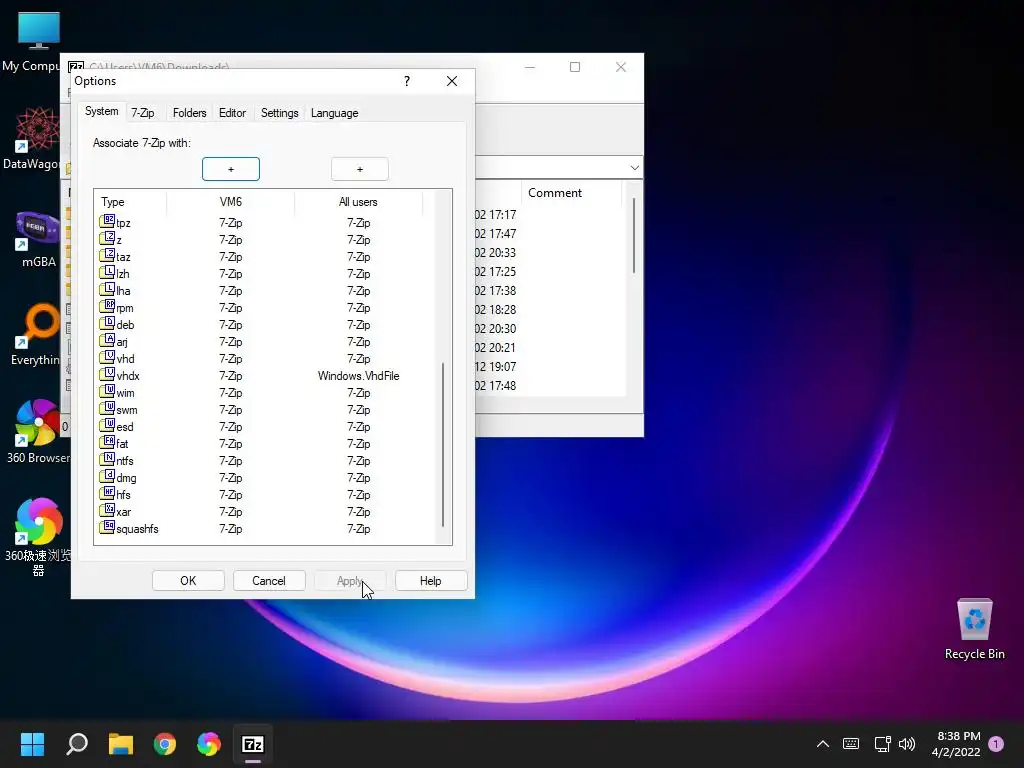The height and width of the screenshot is (768, 1024).
Task: Select the dmg file type icon
Action: 107,476
